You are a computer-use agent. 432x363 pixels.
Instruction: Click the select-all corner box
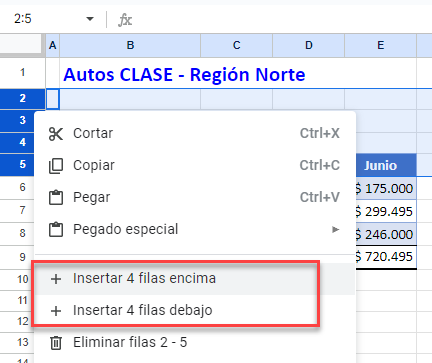tap(22, 45)
